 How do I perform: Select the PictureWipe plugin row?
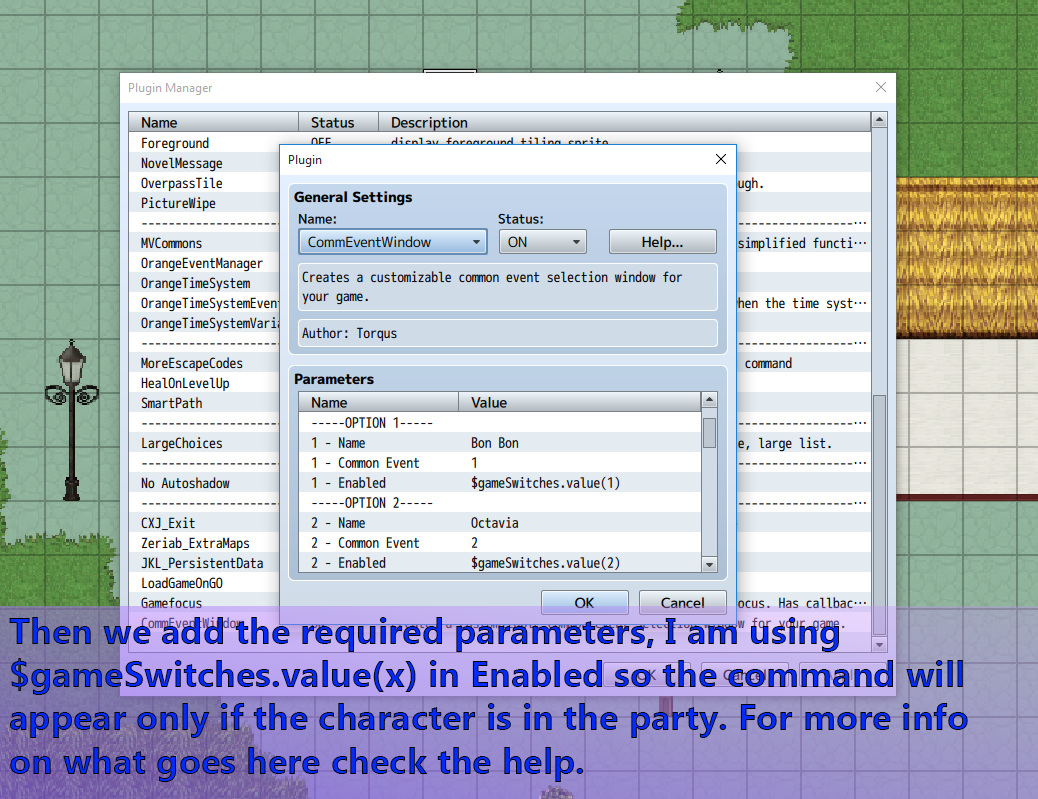[205, 203]
